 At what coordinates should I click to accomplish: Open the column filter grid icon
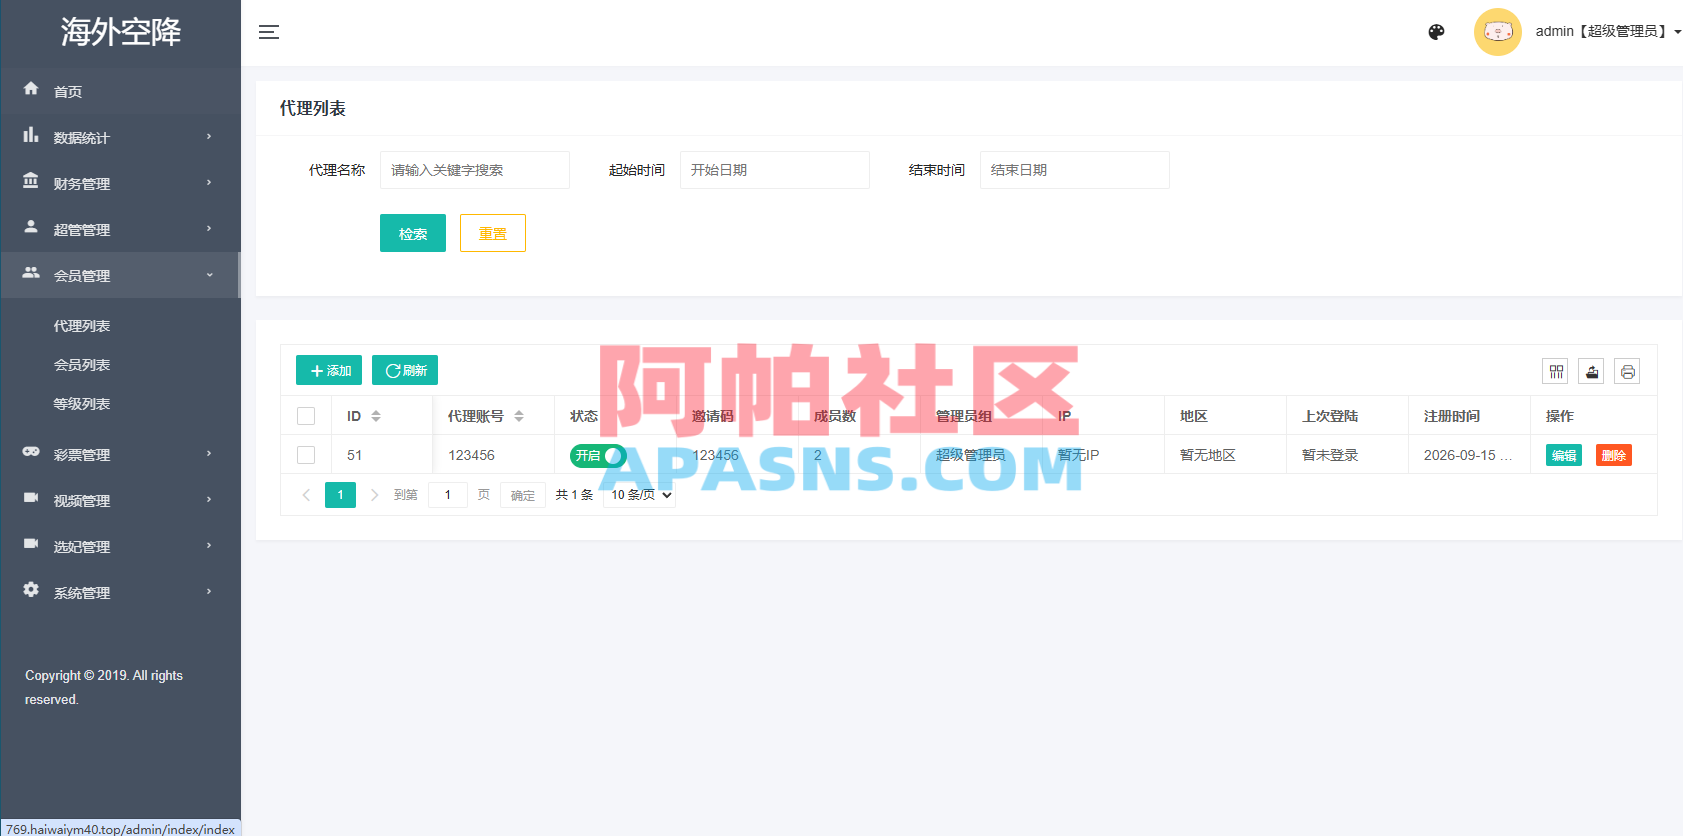1556,372
